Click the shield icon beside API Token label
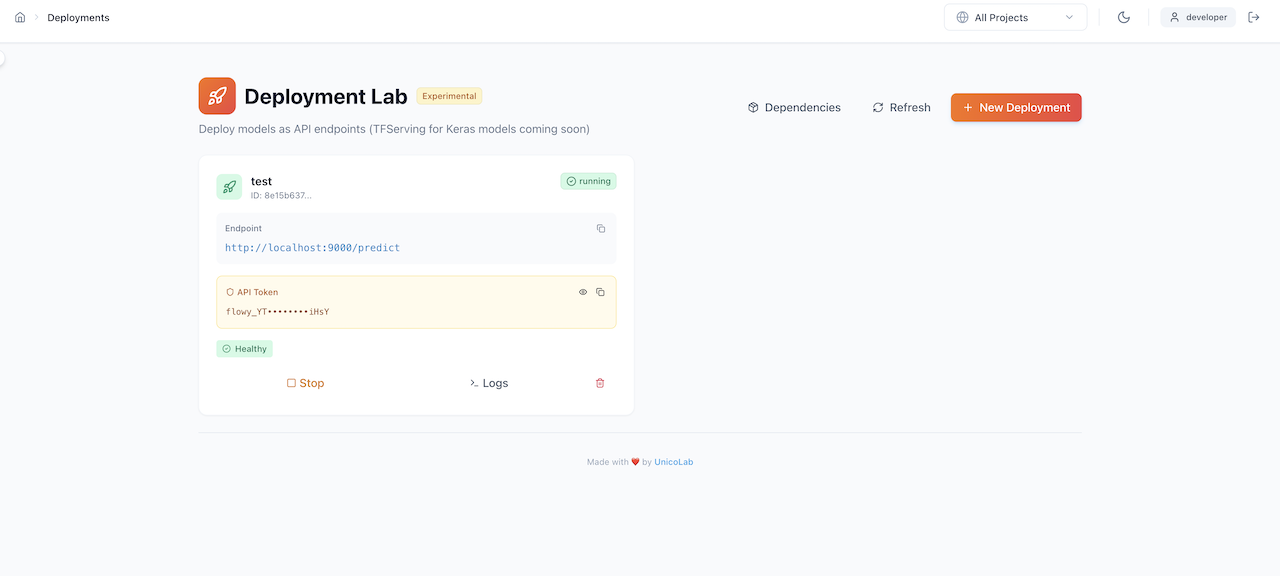This screenshot has height=576, width=1280. click(x=228, y=291)
